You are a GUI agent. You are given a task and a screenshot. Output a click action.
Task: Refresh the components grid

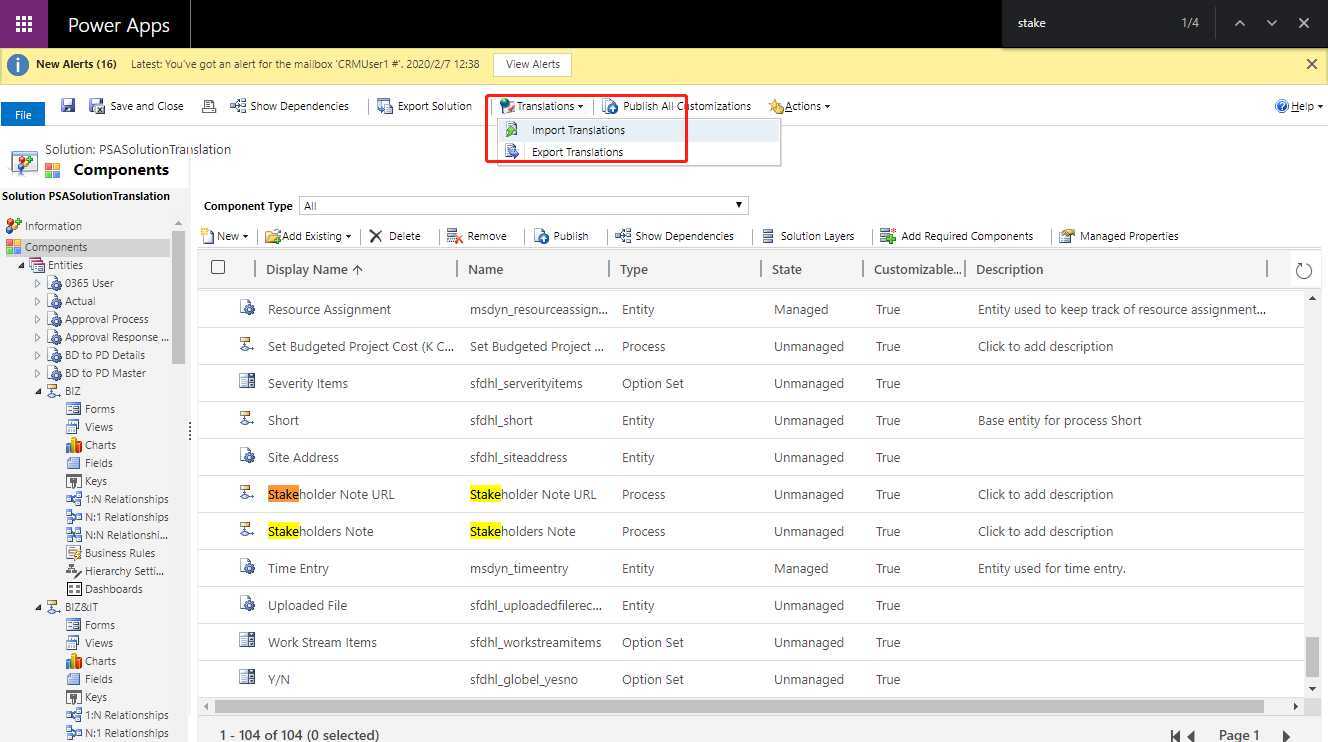pos(1303,271)
